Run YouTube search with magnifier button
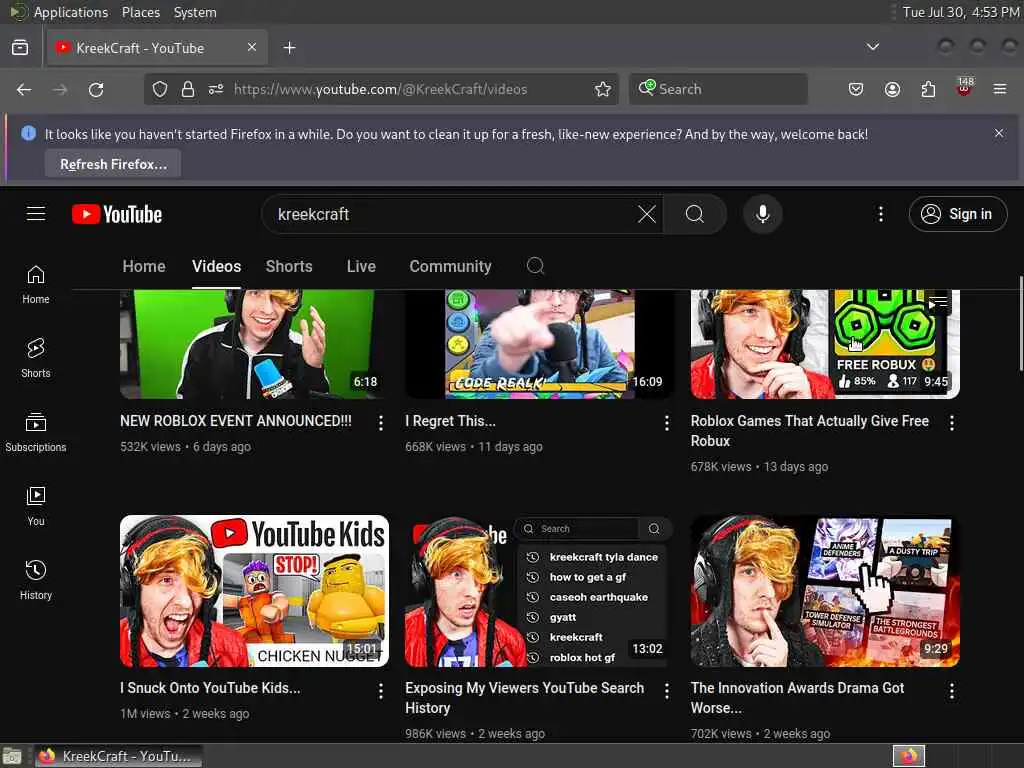The image size is (1024, 768). pyautogui.click(x=695, y=214)
